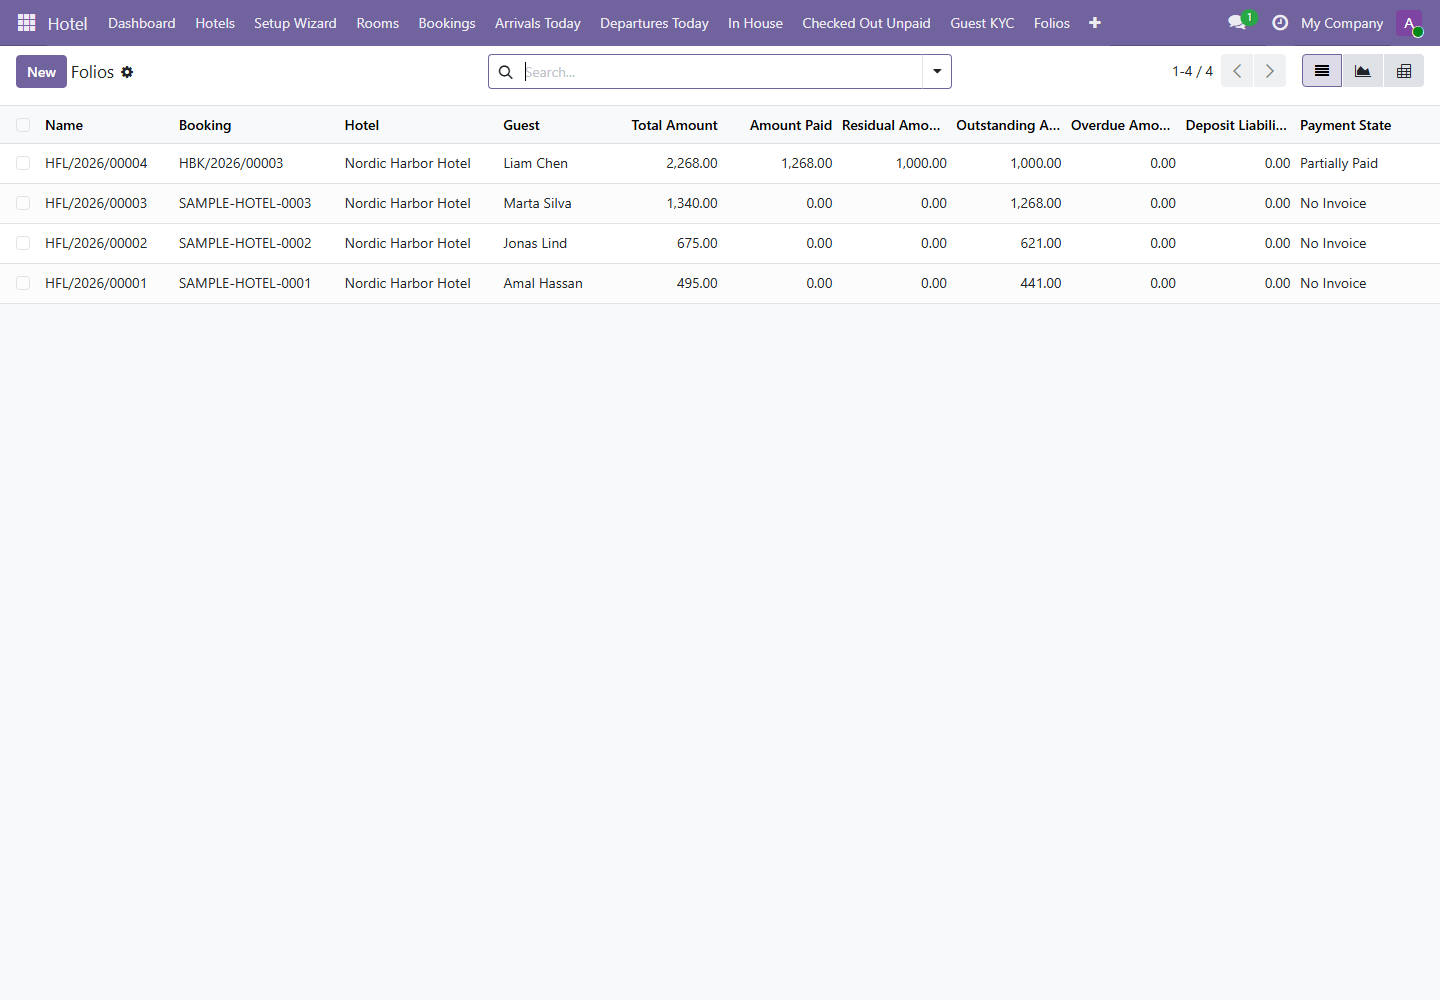Image resolution: width=1440 pixels, height=1000 pixels.
Task: Select the HFL/2026/00003 row checkbox
Action: 23,203
